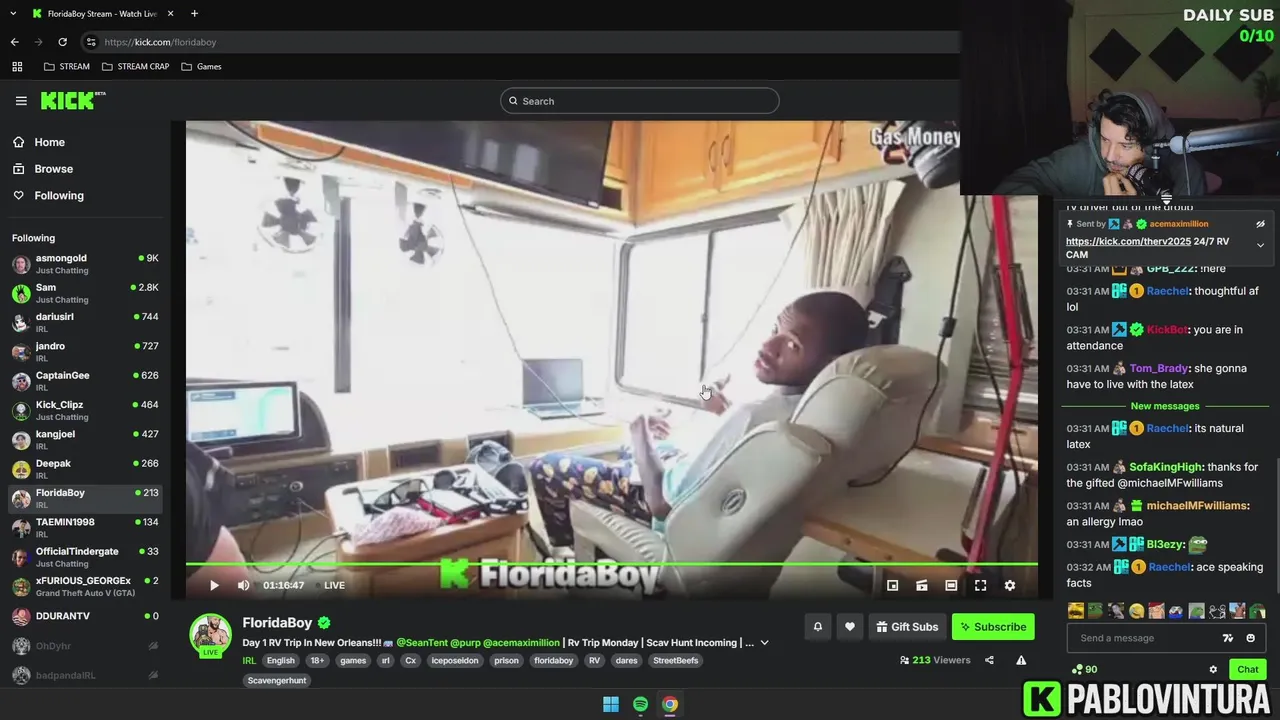Open emote picker in message box
1280x720 pixels.
(x=1250, y=638)
